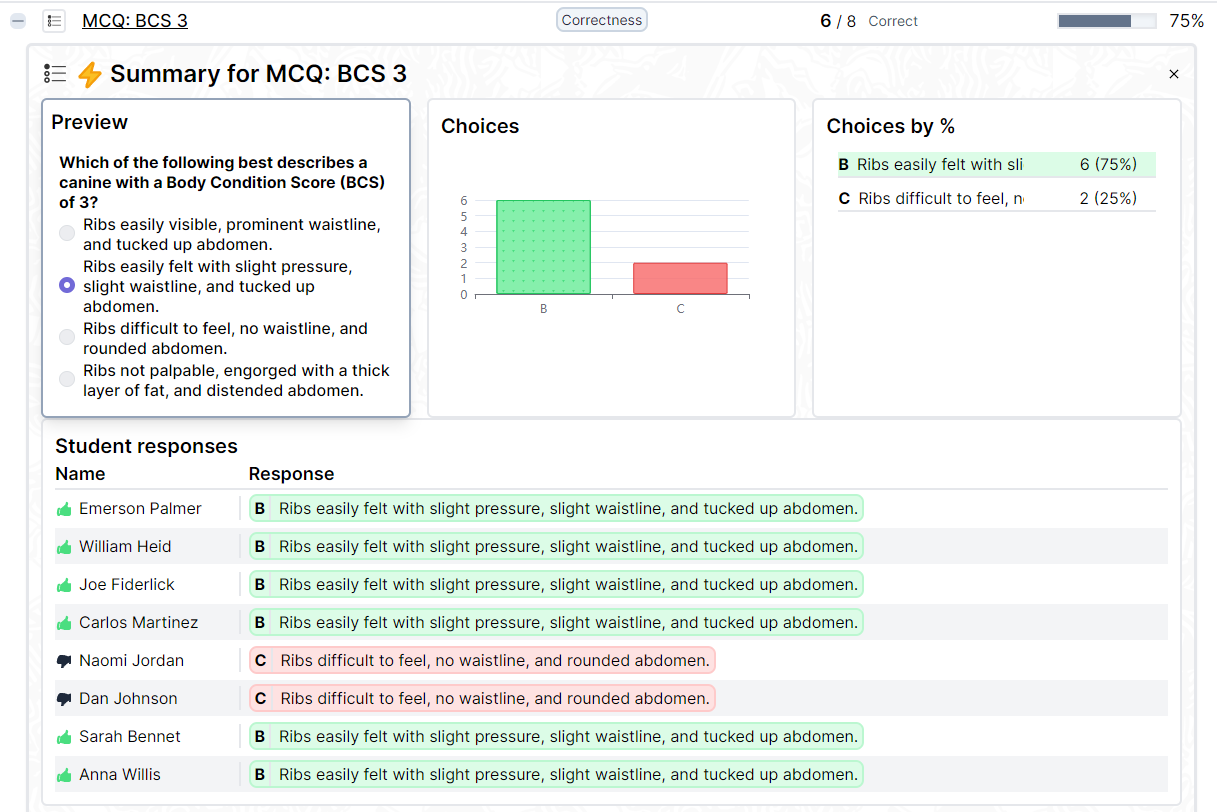Click the list icon next to Summary heading
Screen dimensions: 1217x812
pos(55,74)
